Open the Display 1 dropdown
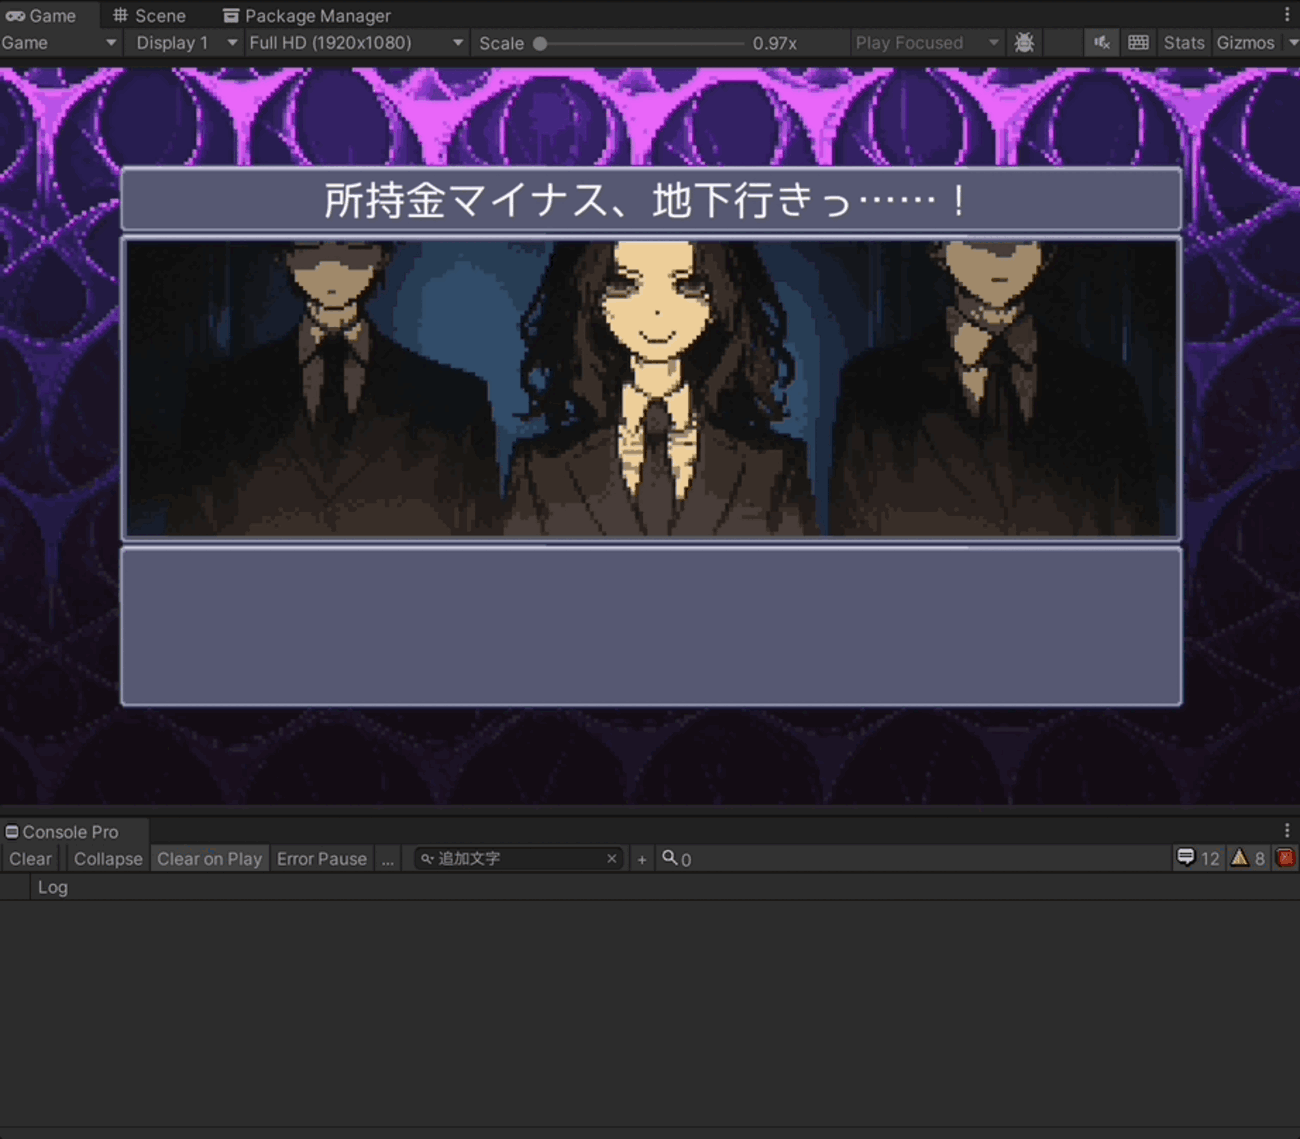This screenshot has width=1300, height=1139. click(186, 43)
